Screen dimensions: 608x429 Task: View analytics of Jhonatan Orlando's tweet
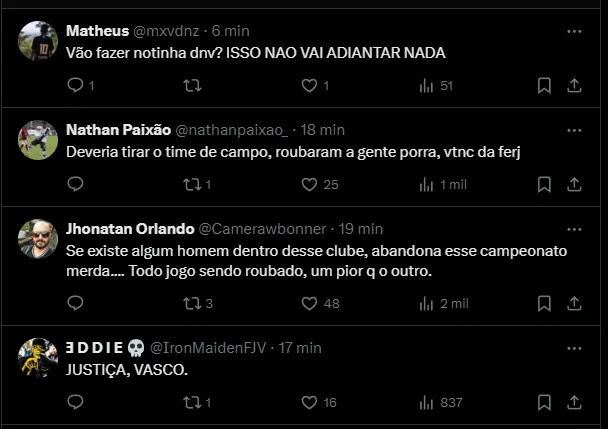point(427,303)
